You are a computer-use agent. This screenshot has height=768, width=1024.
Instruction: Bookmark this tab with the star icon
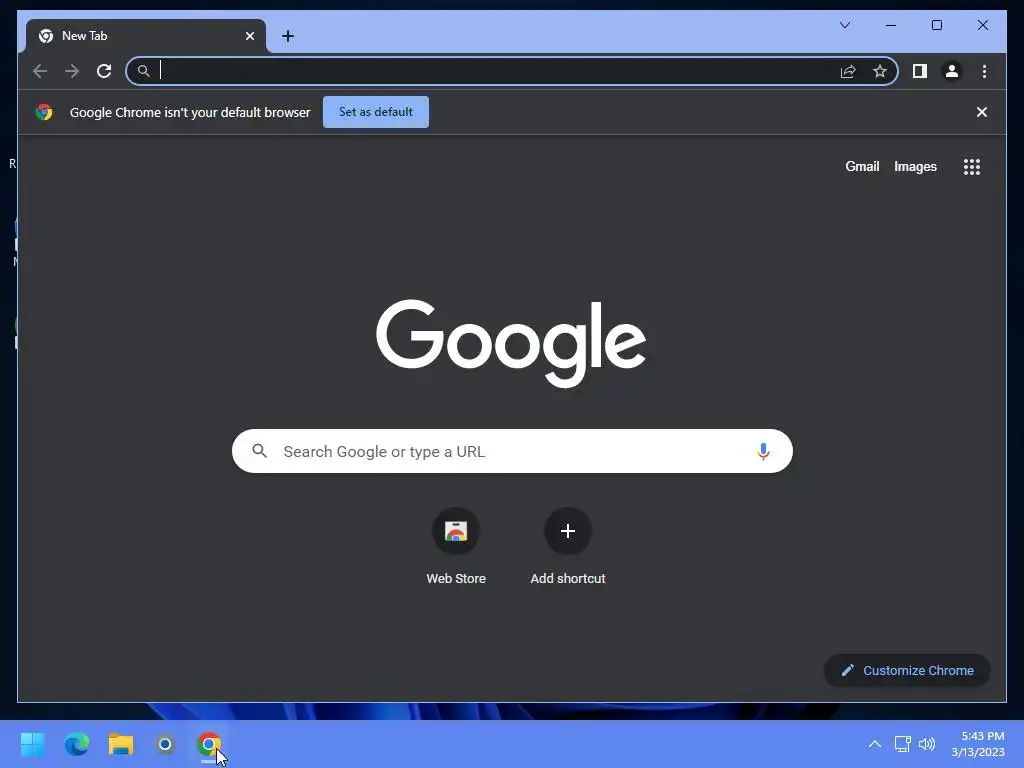(x=880, y=71)
